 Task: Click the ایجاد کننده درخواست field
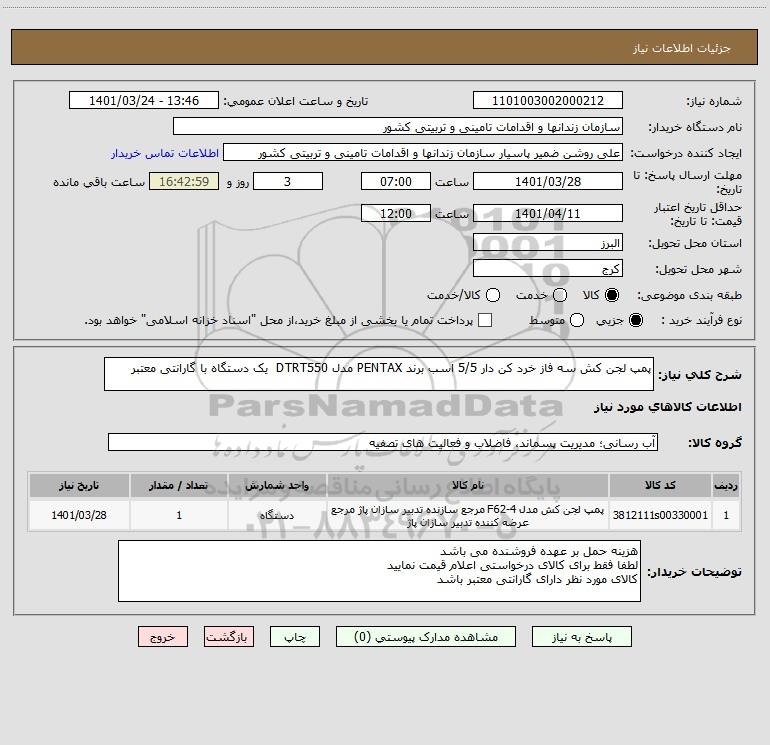423,153
